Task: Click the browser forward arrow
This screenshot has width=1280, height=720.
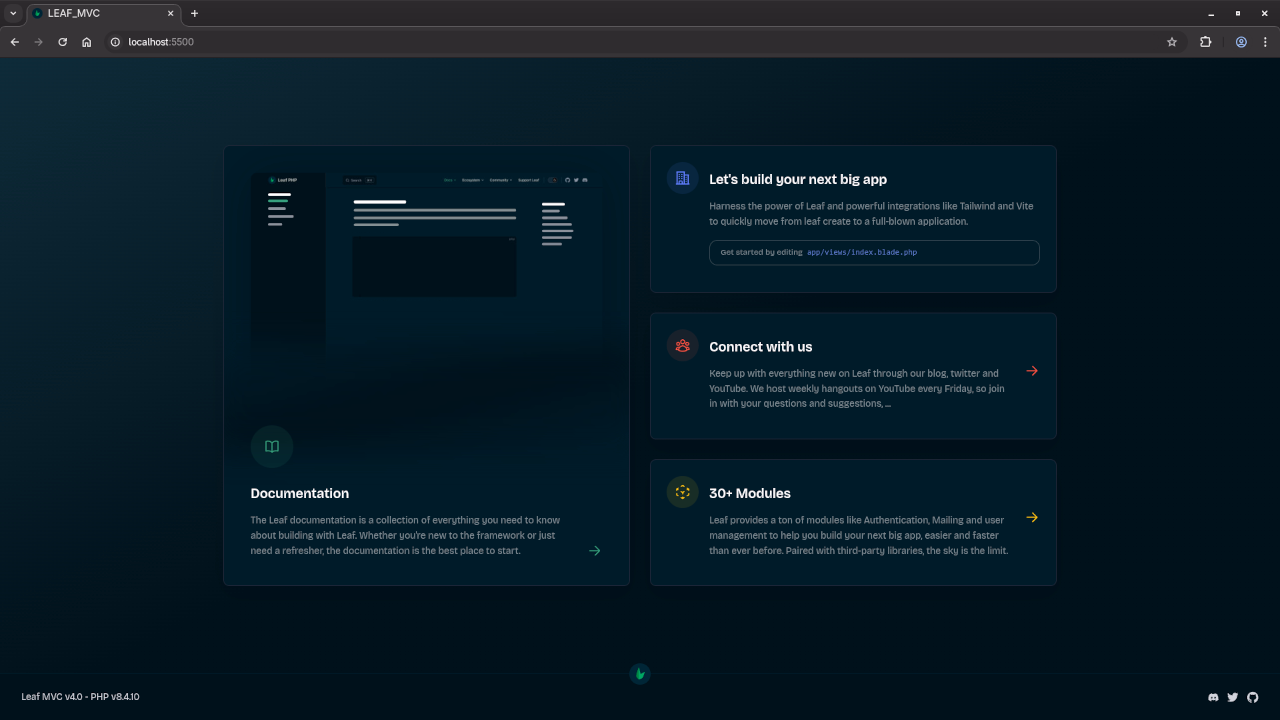Action: [39, 42]
